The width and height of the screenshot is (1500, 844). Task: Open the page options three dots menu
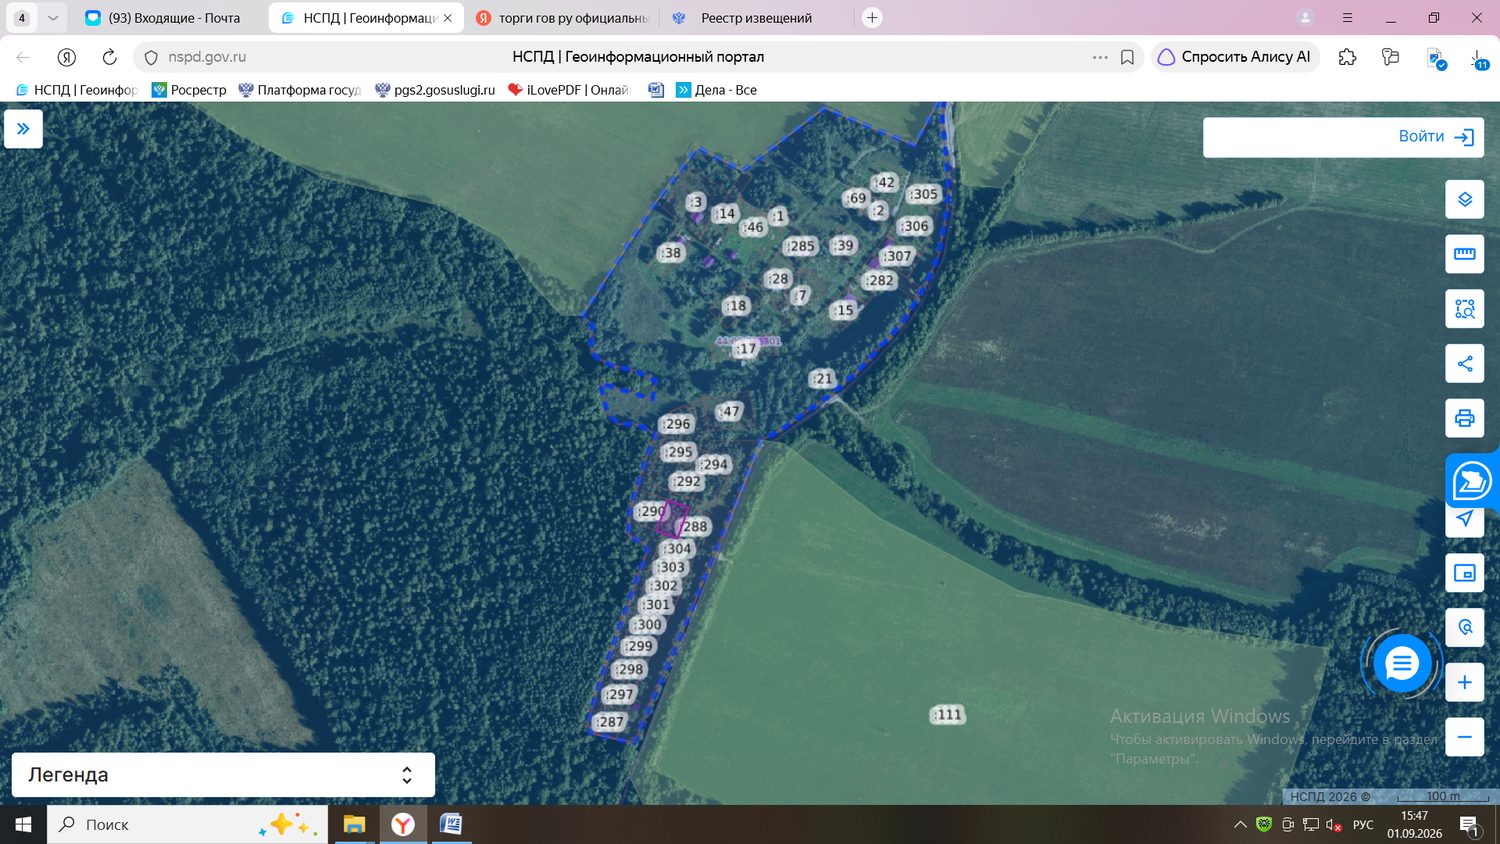click(1100, 57)
